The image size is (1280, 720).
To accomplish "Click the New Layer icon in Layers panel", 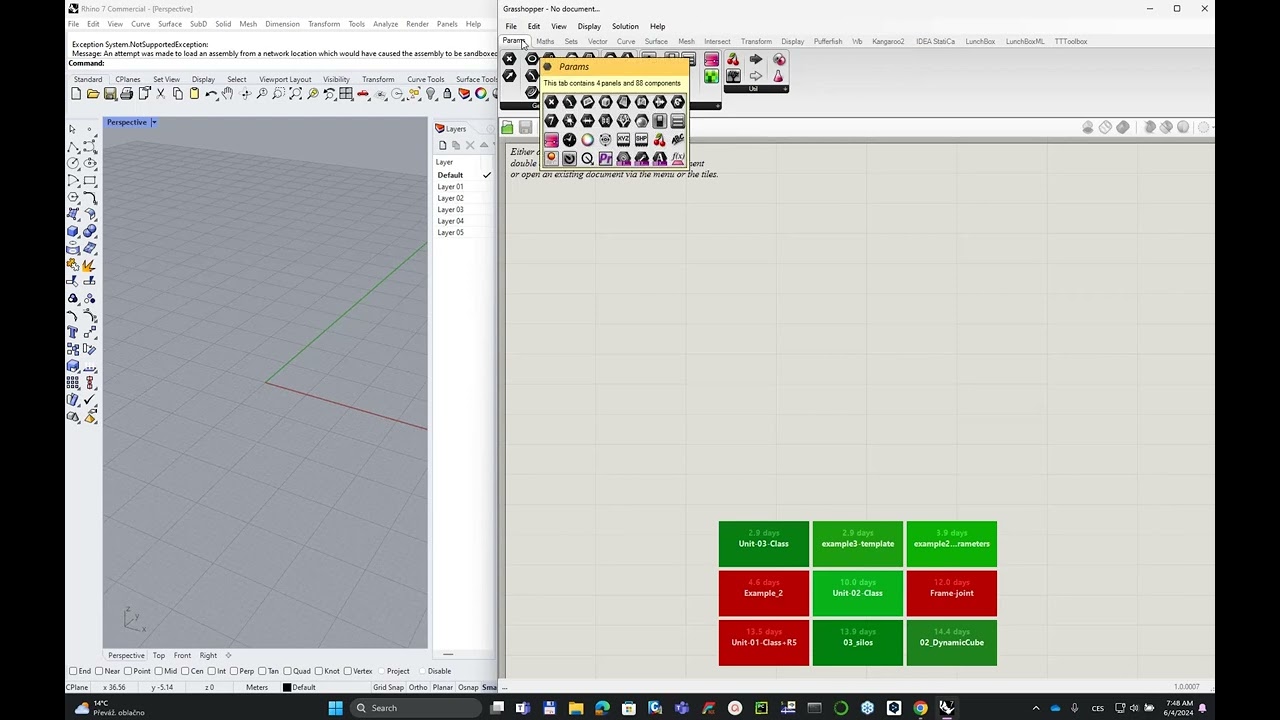I will [443, 145].
